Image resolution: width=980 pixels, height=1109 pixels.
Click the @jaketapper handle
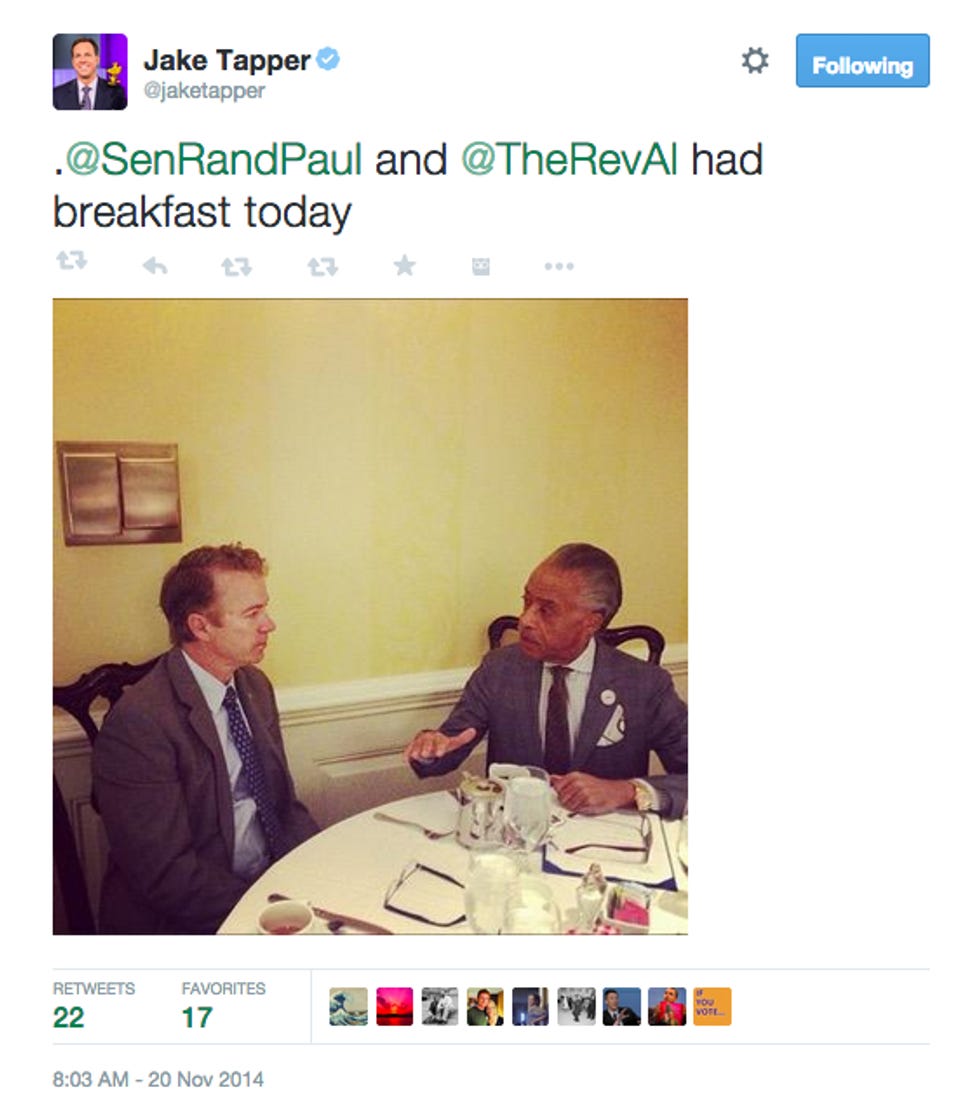(x=204, y=91)
